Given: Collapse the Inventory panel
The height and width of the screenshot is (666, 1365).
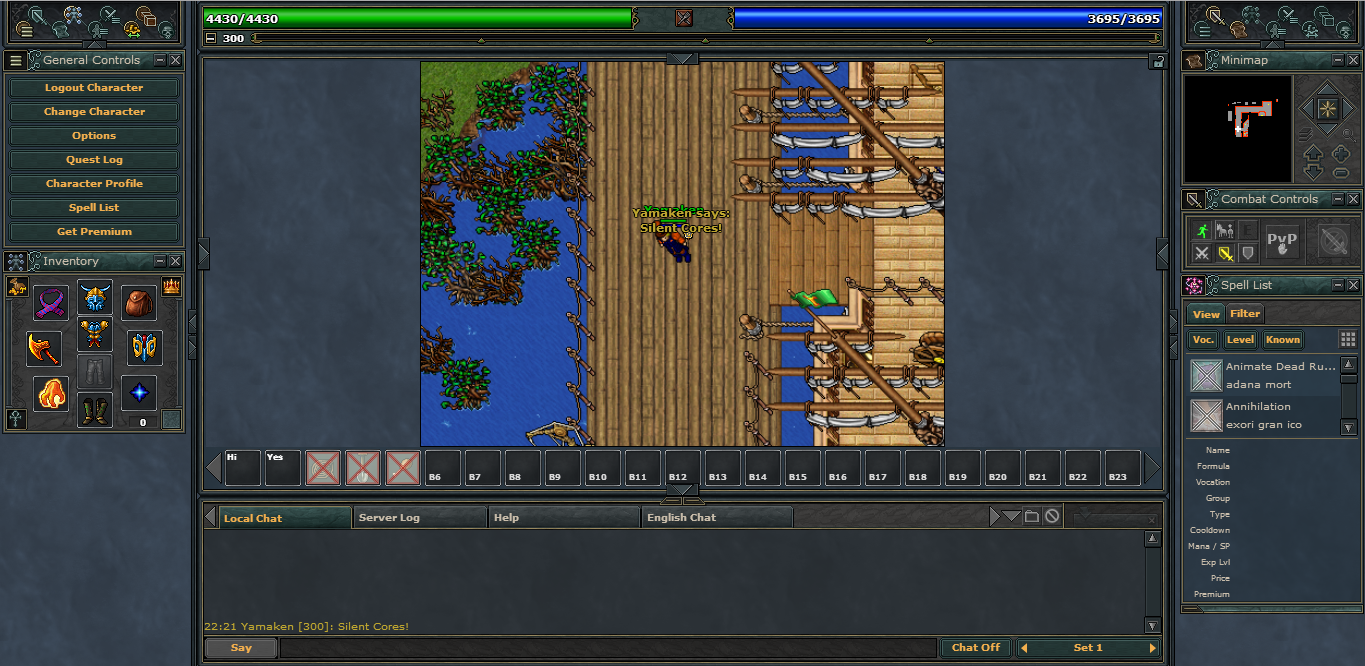Looking at the screenshot, I should [160, 262].
